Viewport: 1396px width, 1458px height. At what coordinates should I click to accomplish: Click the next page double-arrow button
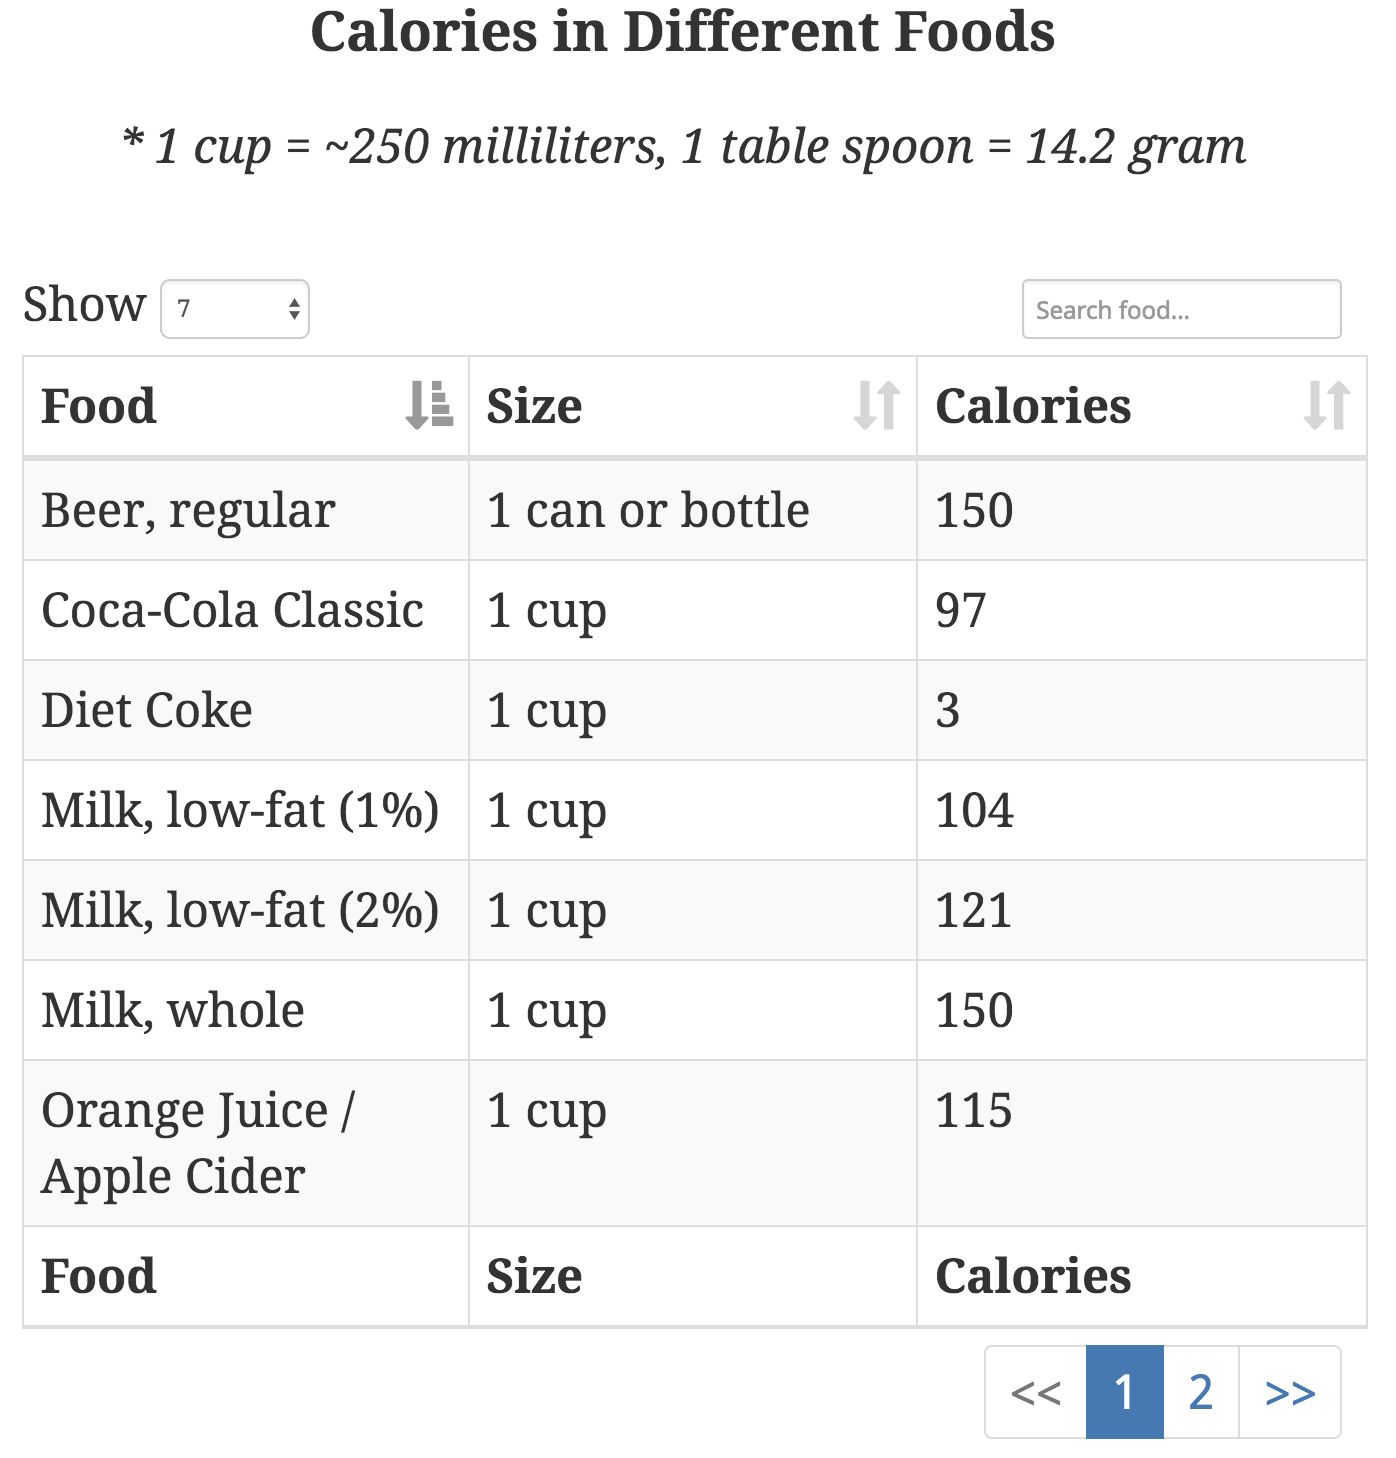1290,1392
